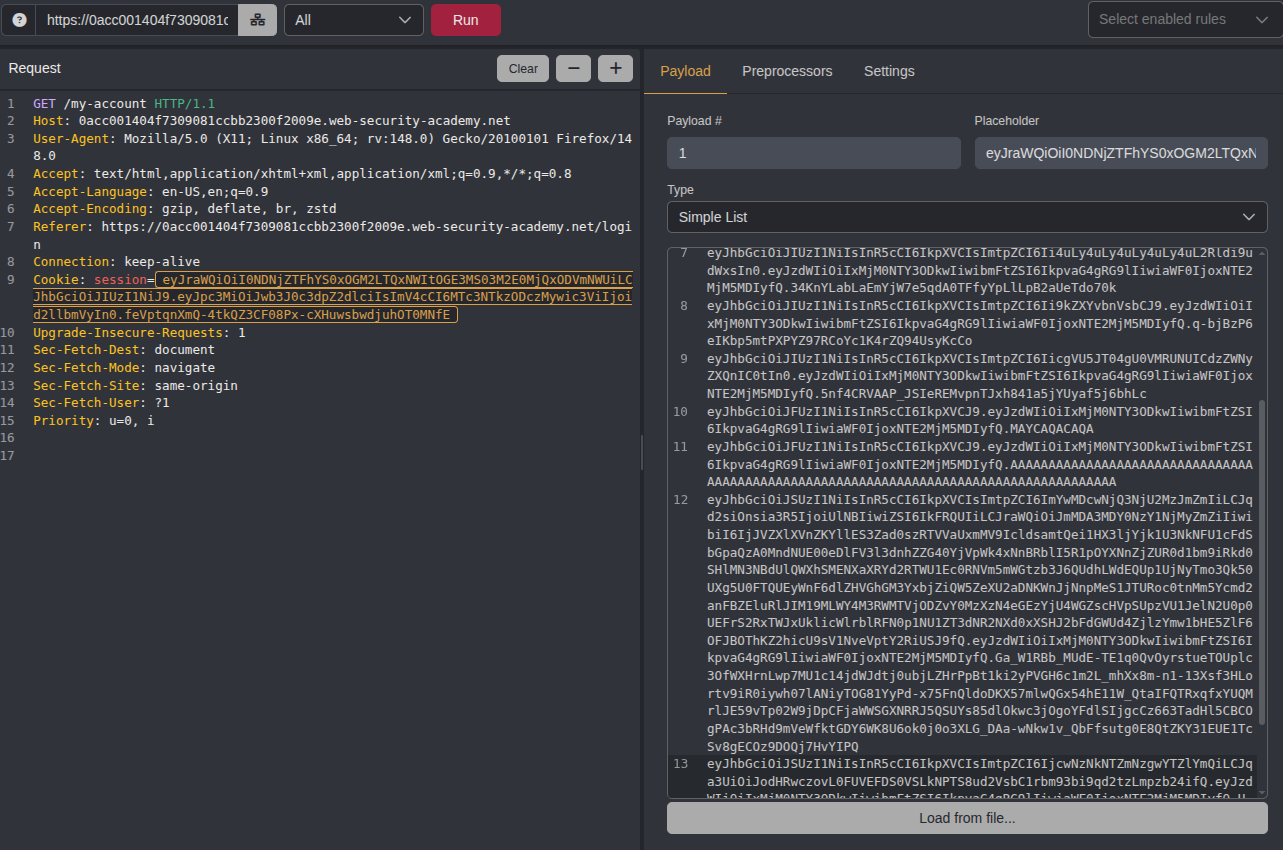Screen dimensions: 1283x850
Task: Open the All placeholder filter dropdown
Action: [353, 19]
